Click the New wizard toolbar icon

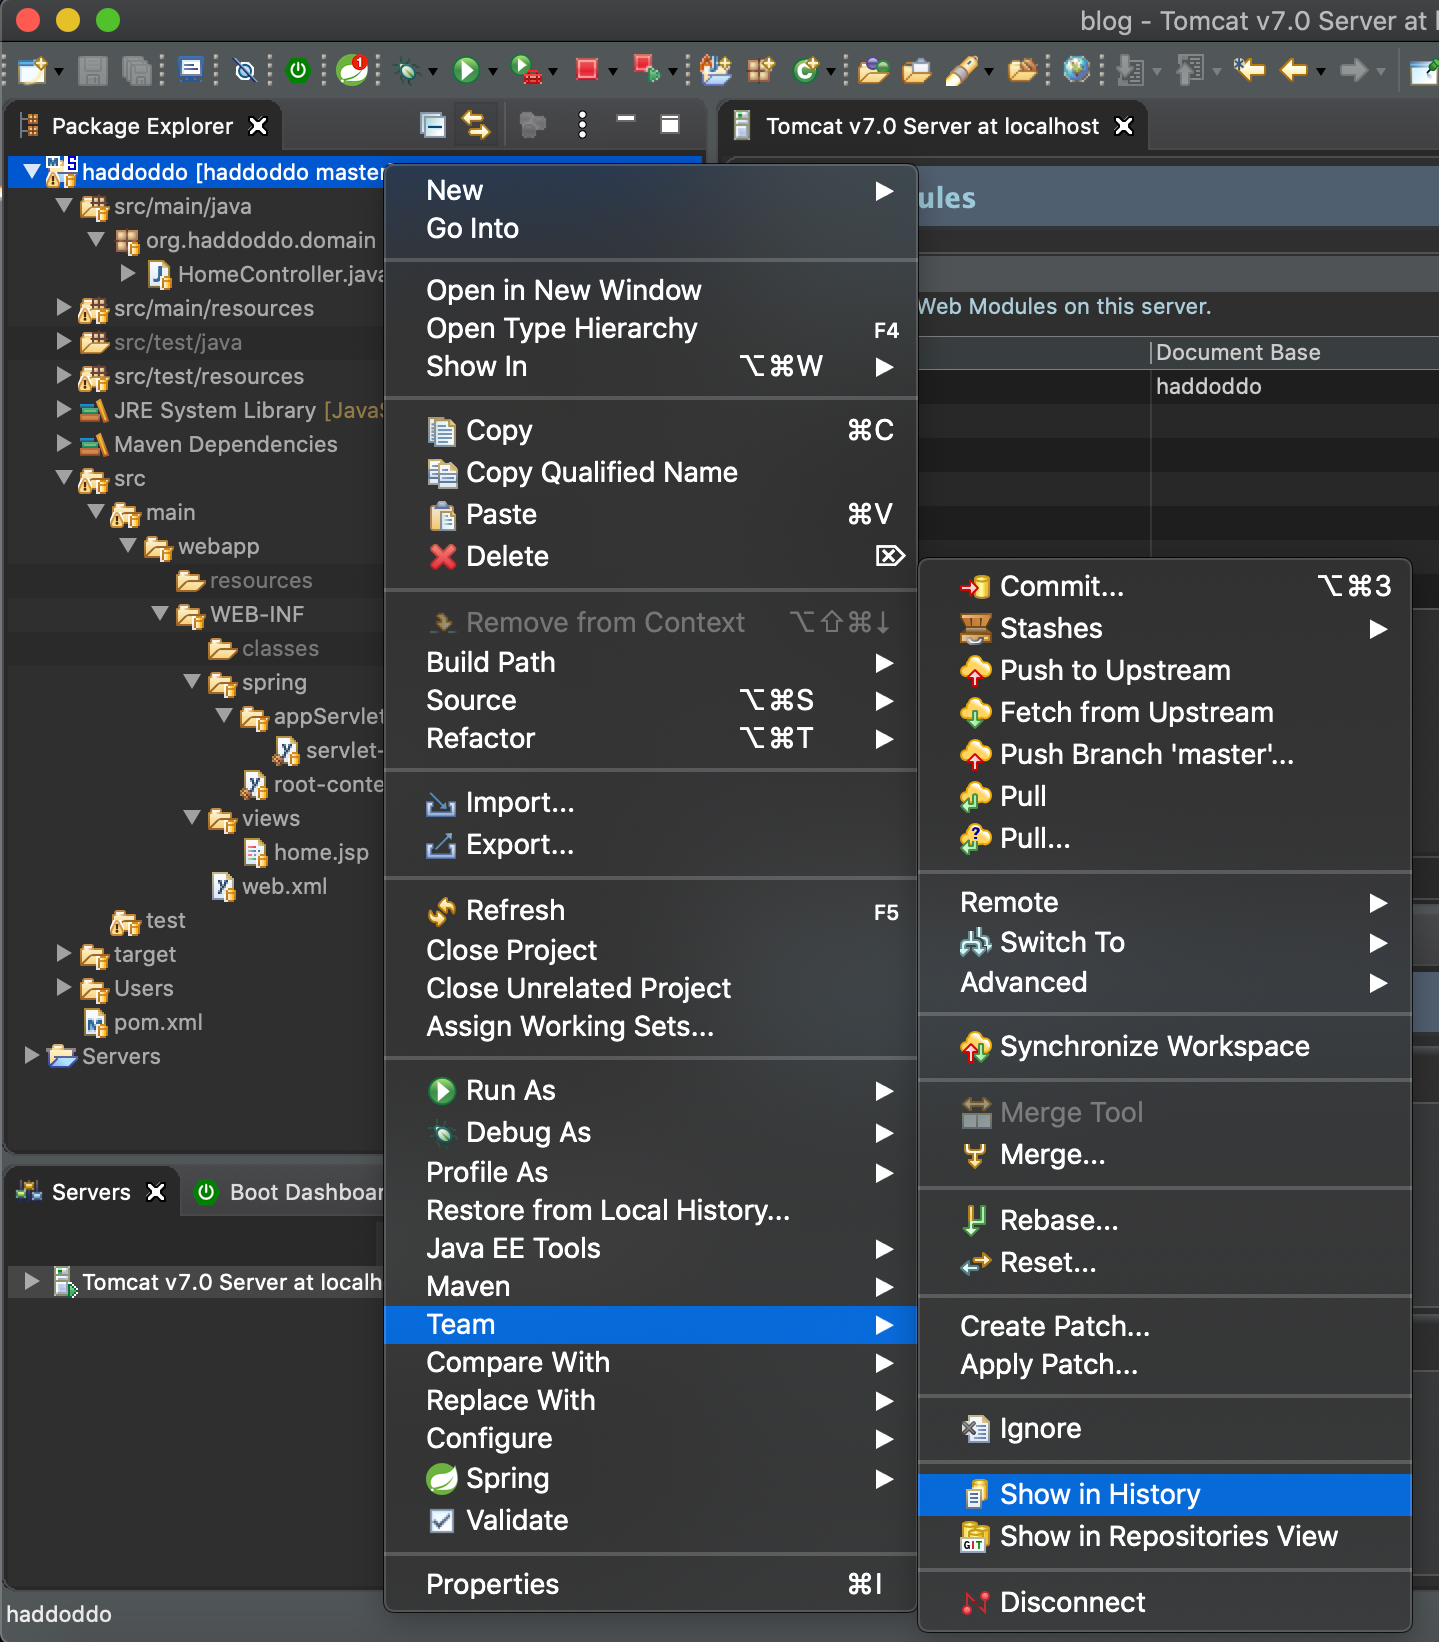pos(33,70)
